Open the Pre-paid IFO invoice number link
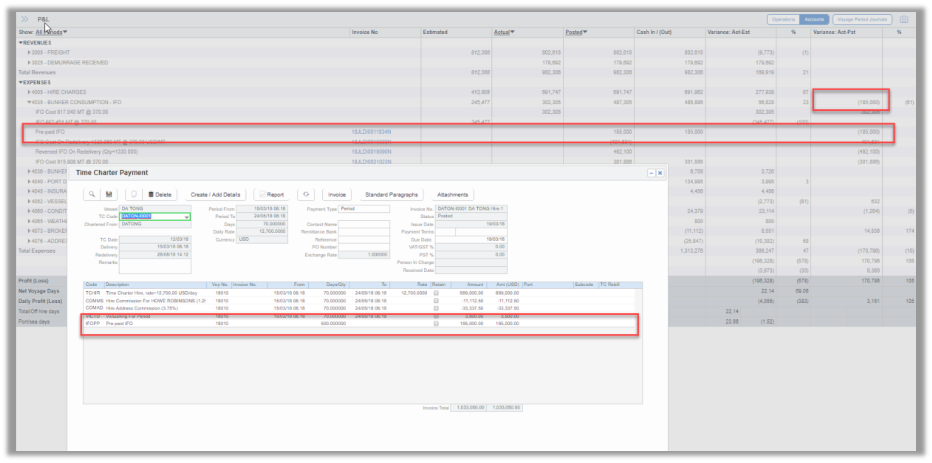Image resolution: width=932 pixels, height=463 pixels. 372,131
